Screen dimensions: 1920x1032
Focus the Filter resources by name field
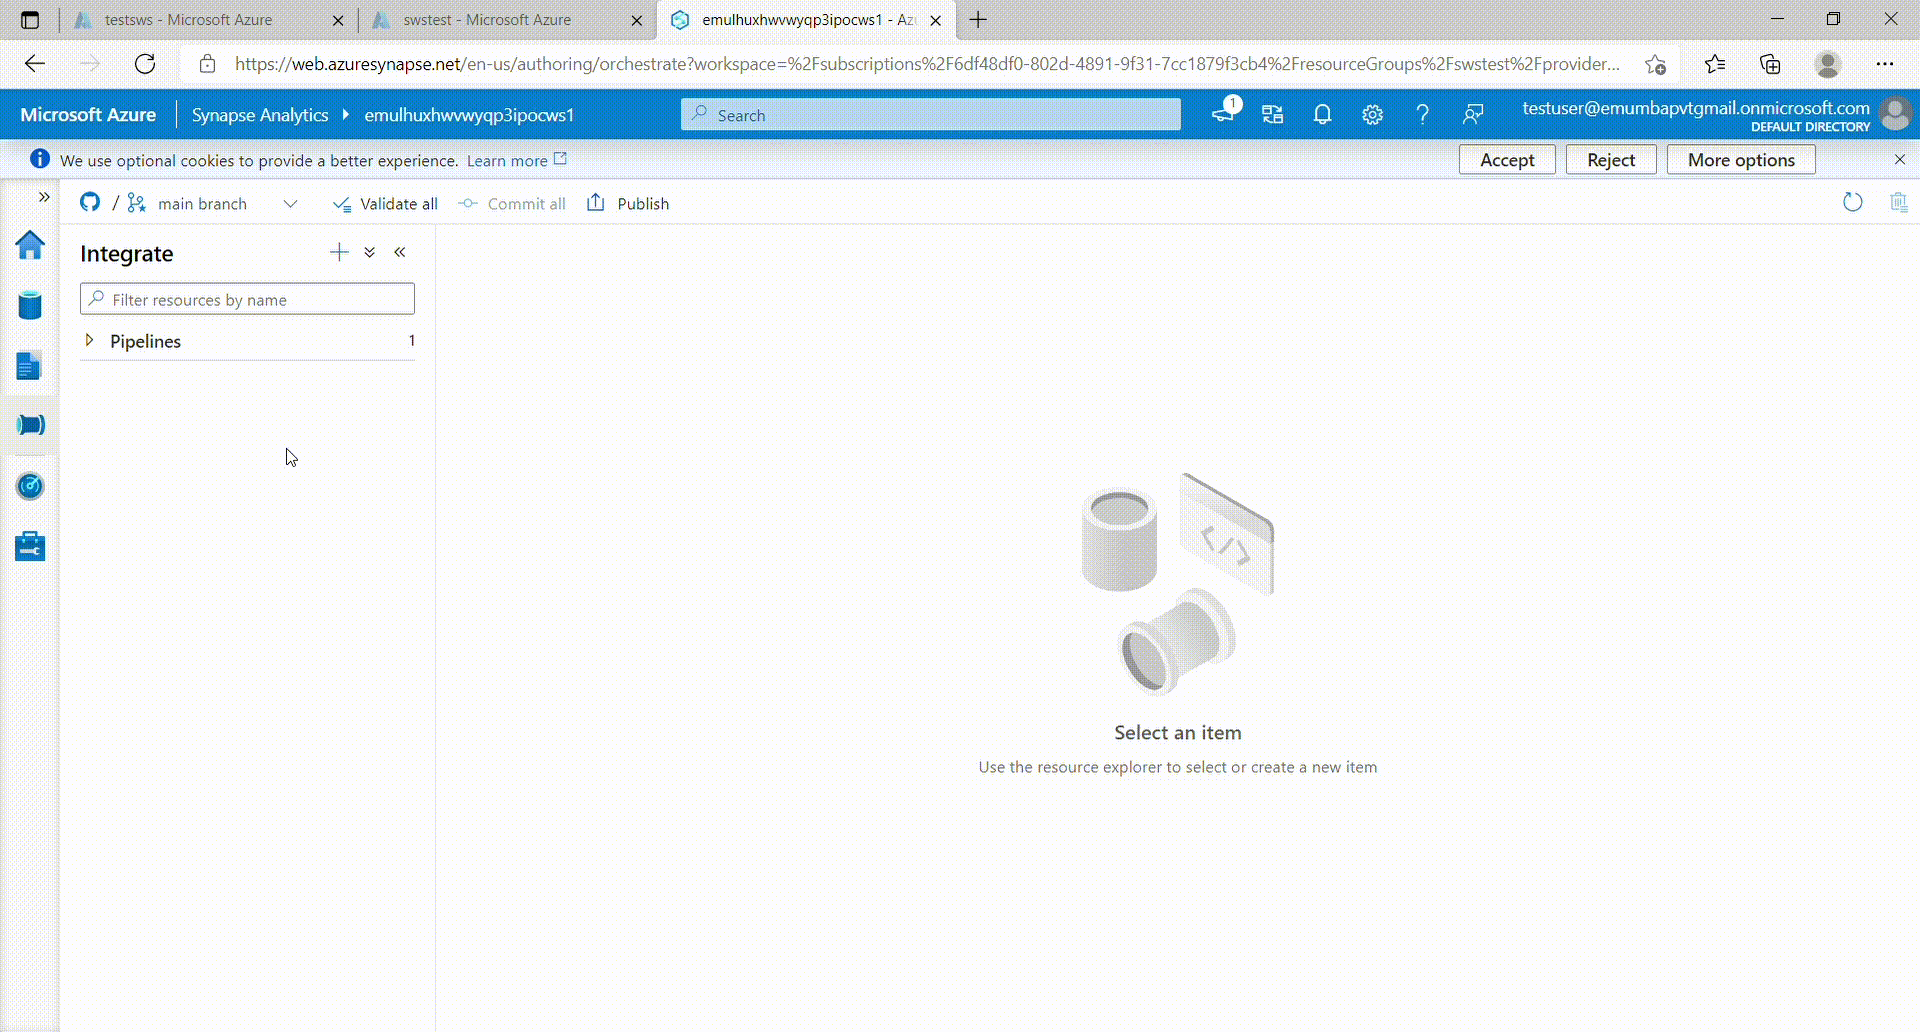point(247,299)
